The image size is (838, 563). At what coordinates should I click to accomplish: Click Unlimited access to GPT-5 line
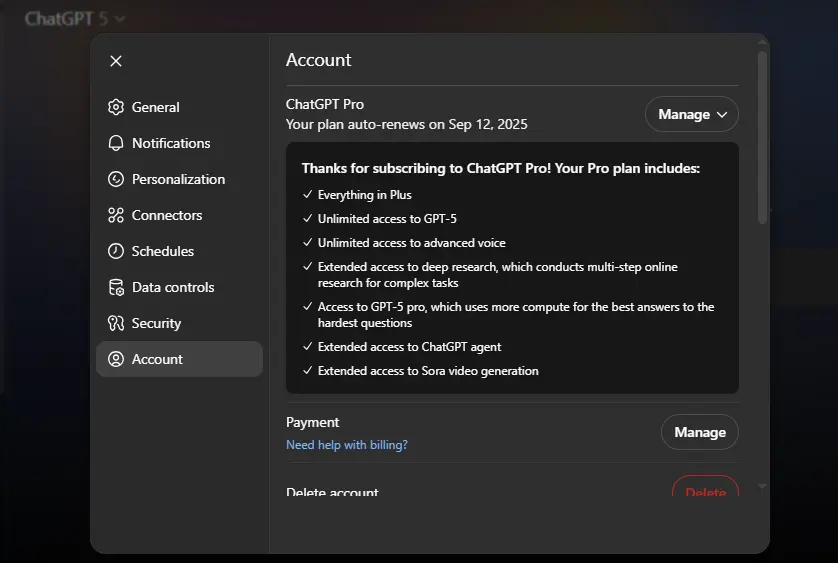pyautogui.click(x=387, y=219)
